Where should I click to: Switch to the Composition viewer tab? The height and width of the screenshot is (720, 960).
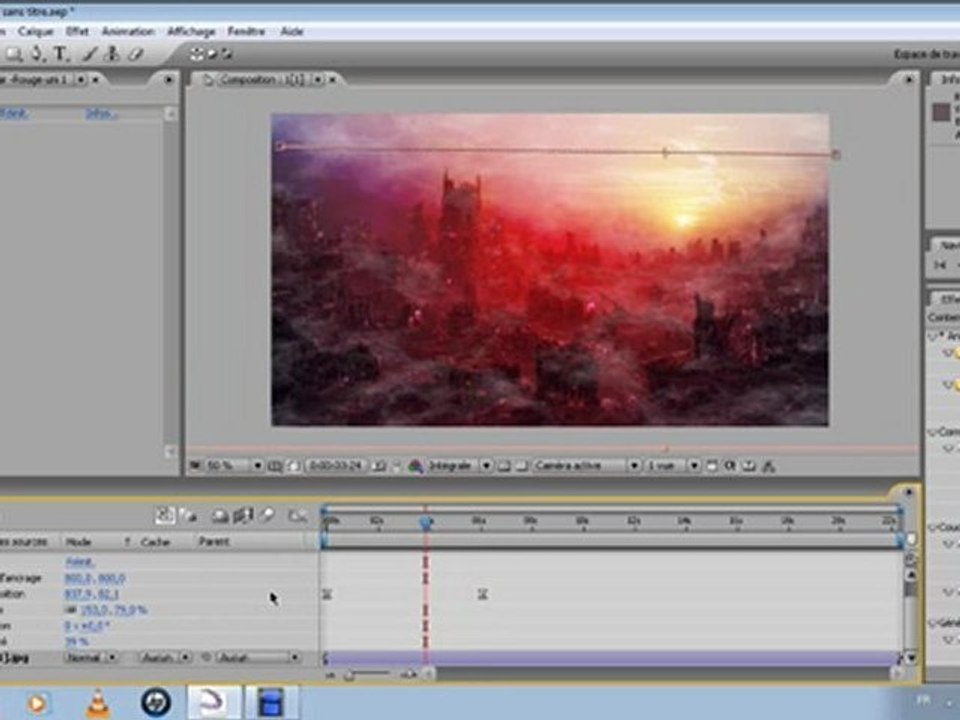point(261,80)
